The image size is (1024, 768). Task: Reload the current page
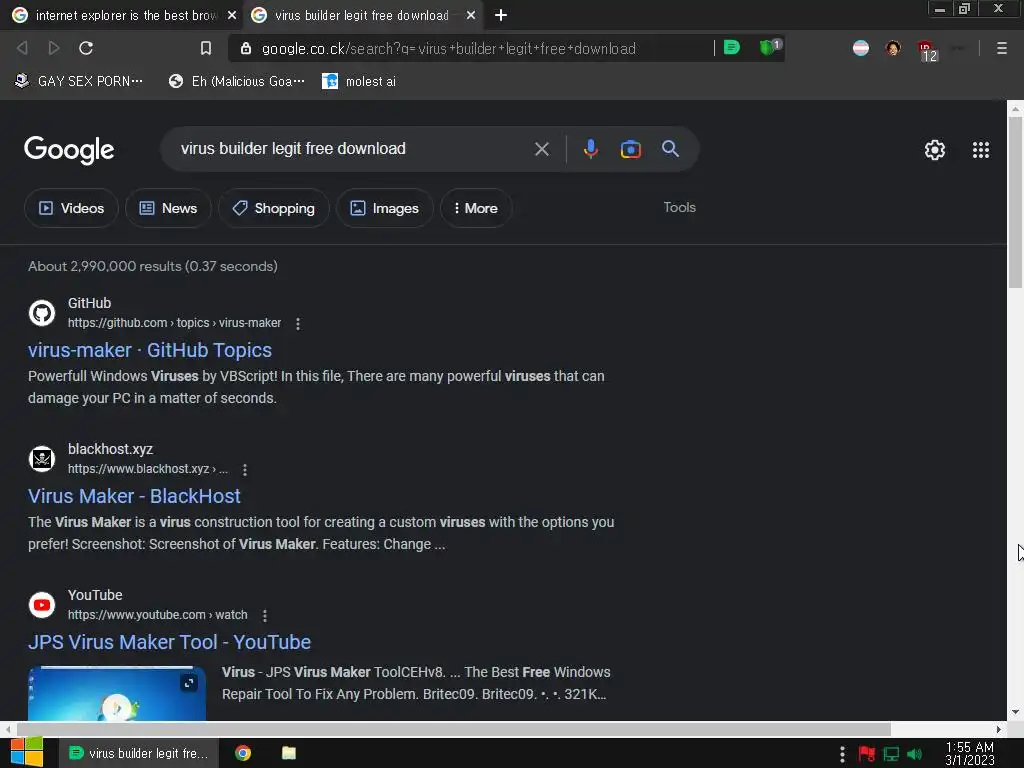coord(86,48)
